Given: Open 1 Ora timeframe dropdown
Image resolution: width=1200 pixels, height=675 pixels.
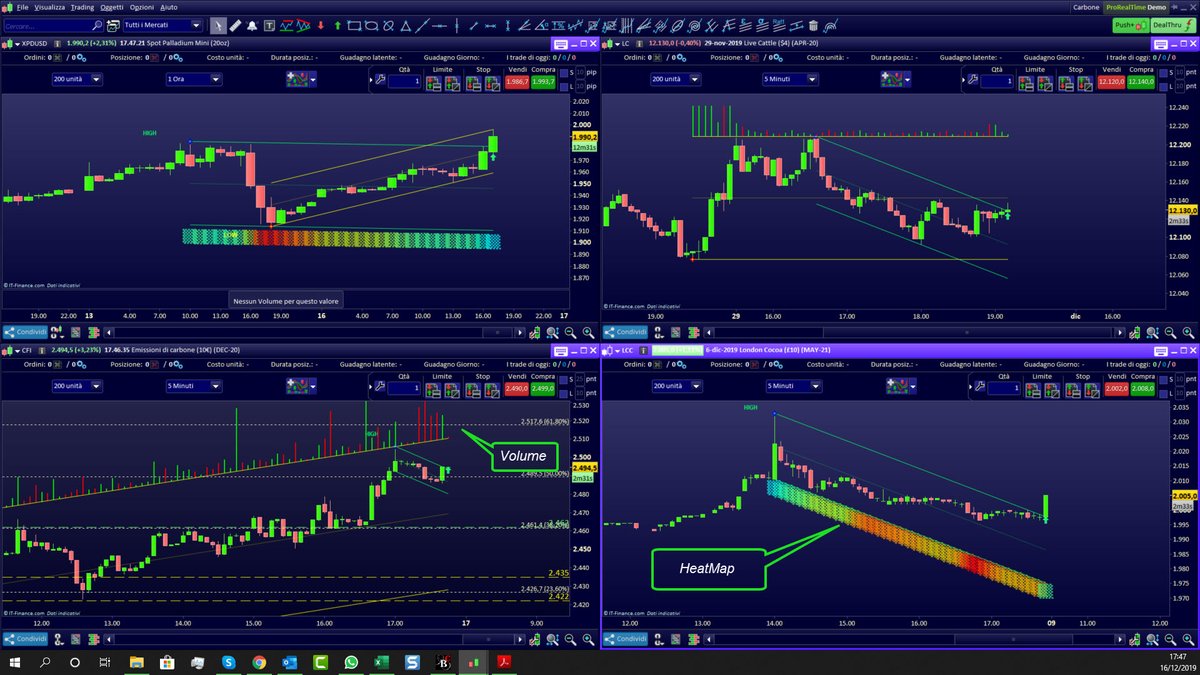Looking at the screenshot, I should pos(193,79).
